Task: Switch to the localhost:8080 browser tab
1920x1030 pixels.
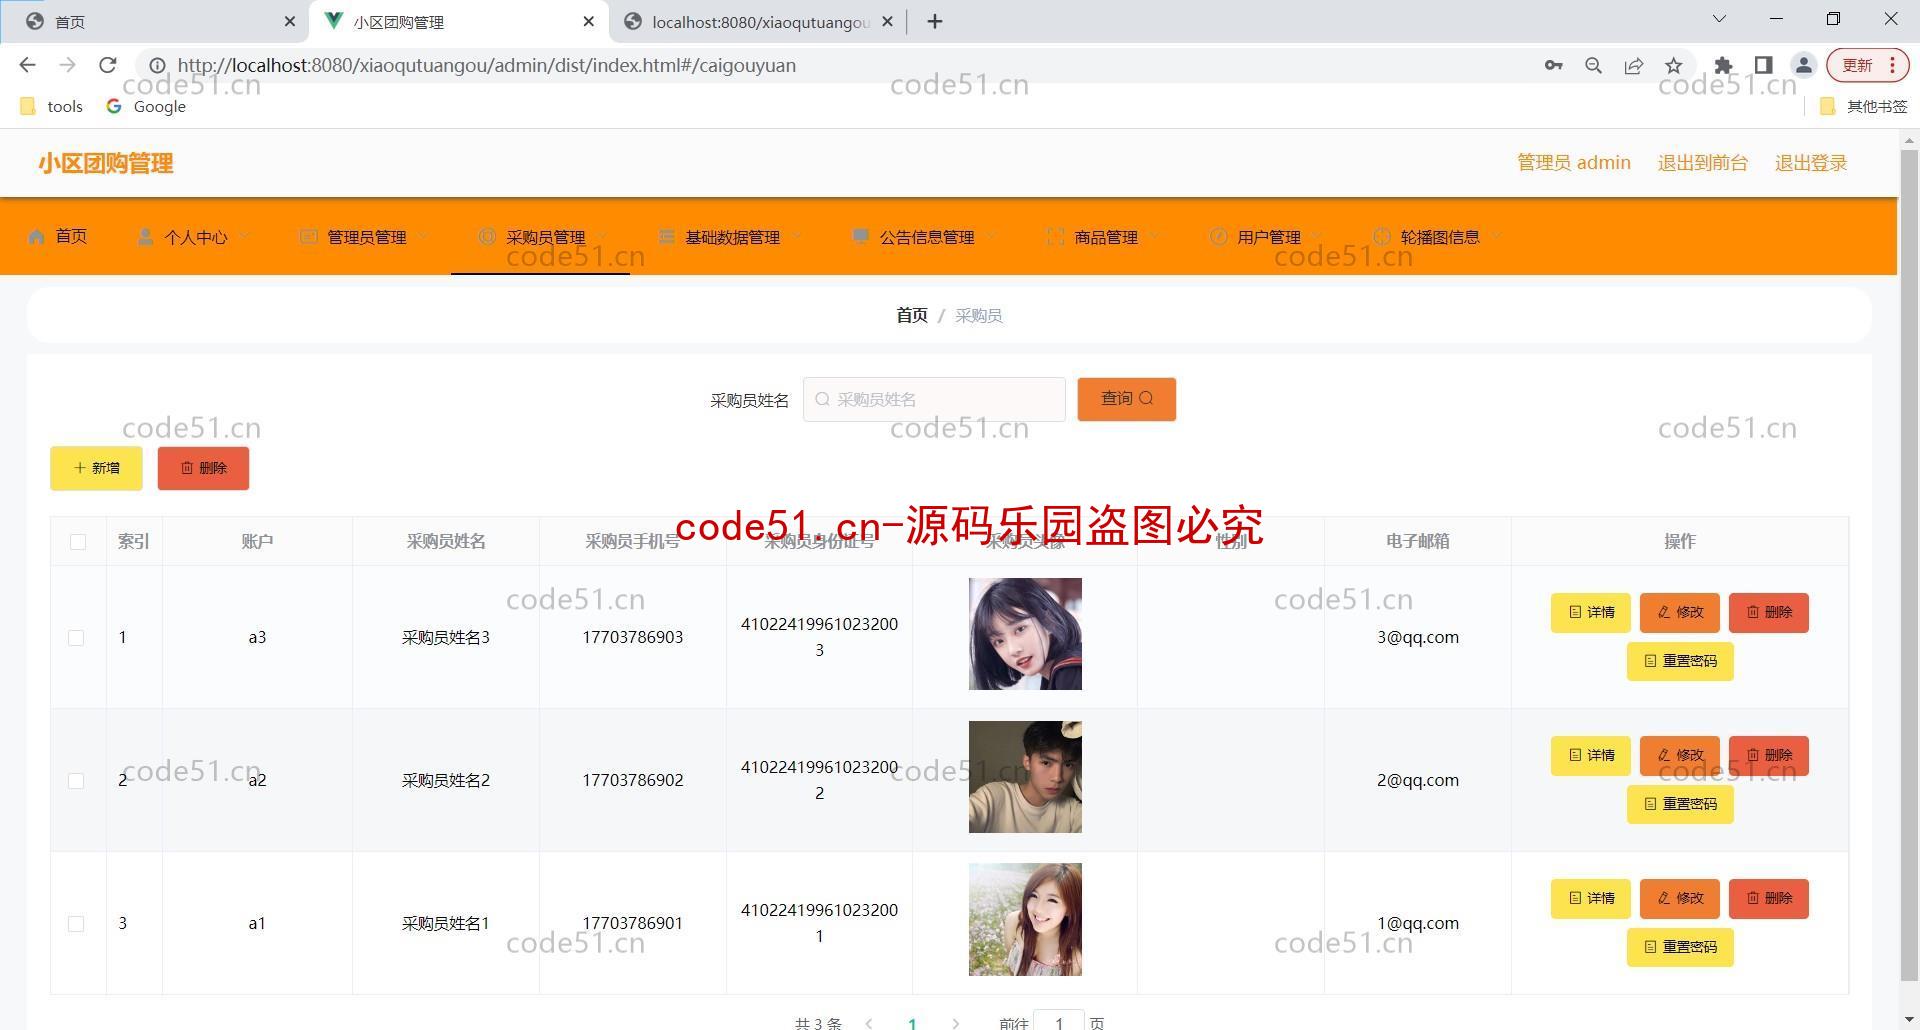Action: pos(757,21)
